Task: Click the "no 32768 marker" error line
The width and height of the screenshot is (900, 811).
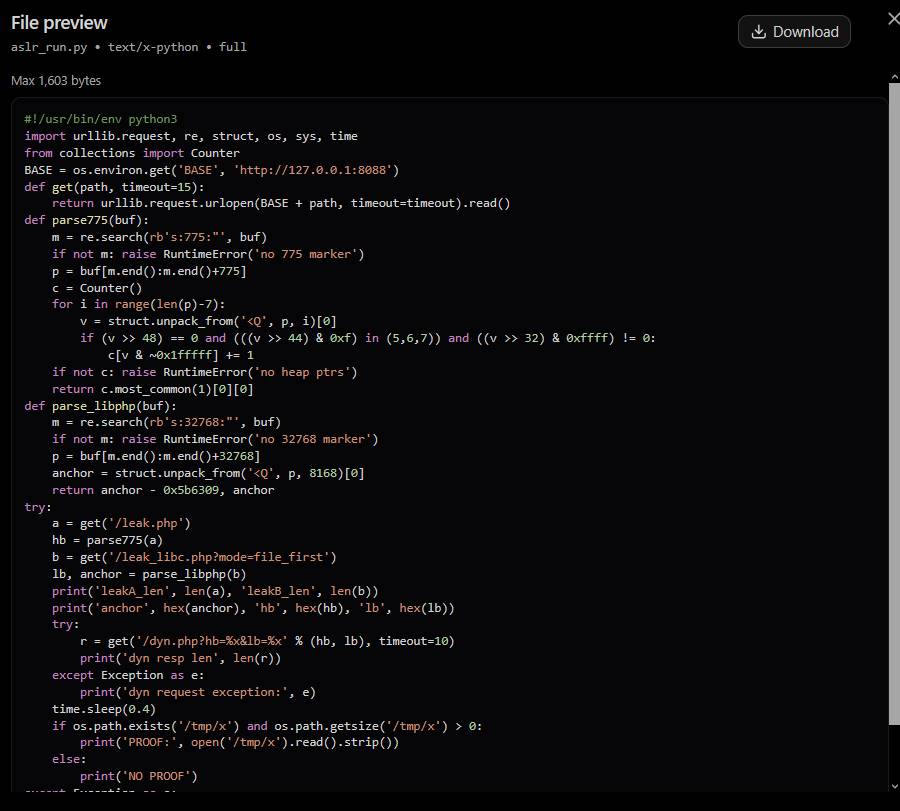Action: pyautogui.click(x=215, y=439)
